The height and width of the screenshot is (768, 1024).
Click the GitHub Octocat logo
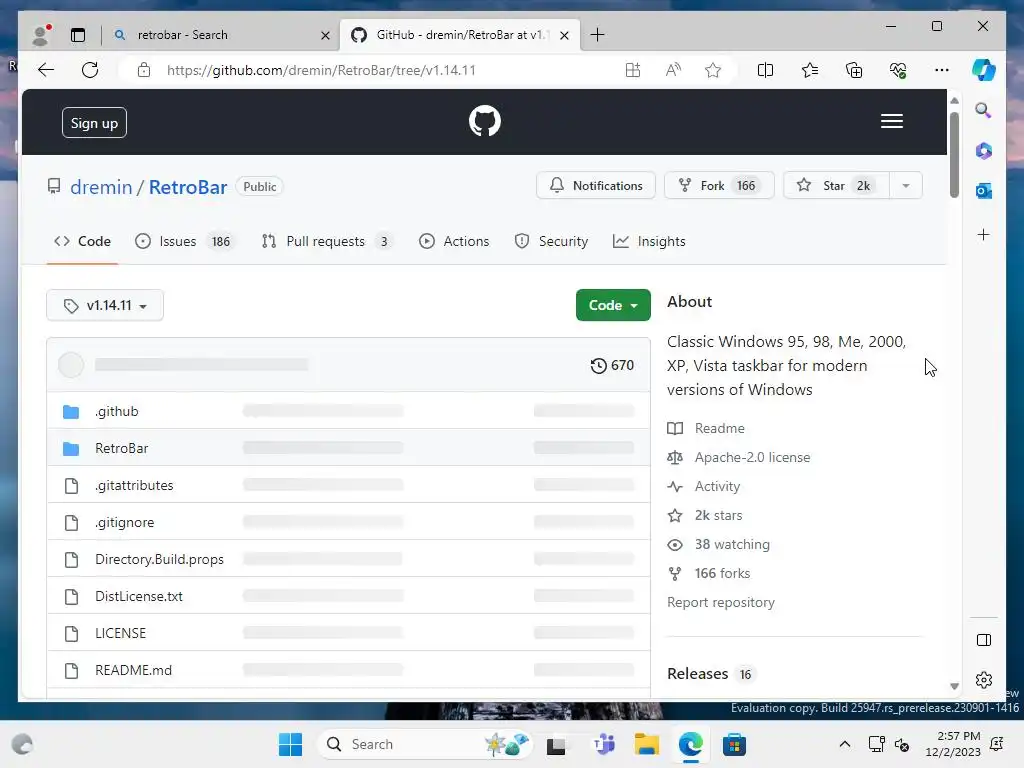pos(485,121)
